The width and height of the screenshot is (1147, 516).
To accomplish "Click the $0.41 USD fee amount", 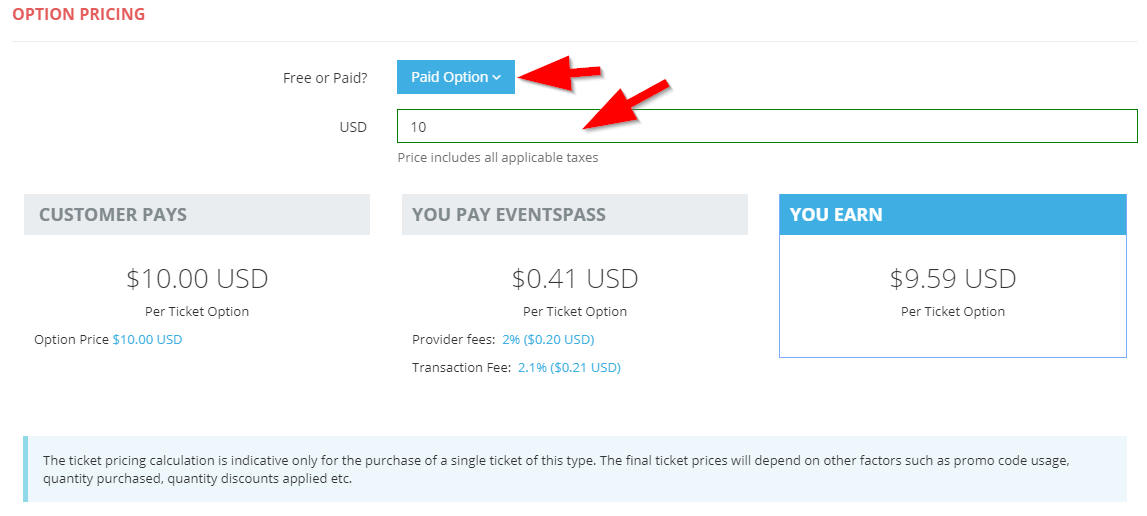I will pos(575,278).
